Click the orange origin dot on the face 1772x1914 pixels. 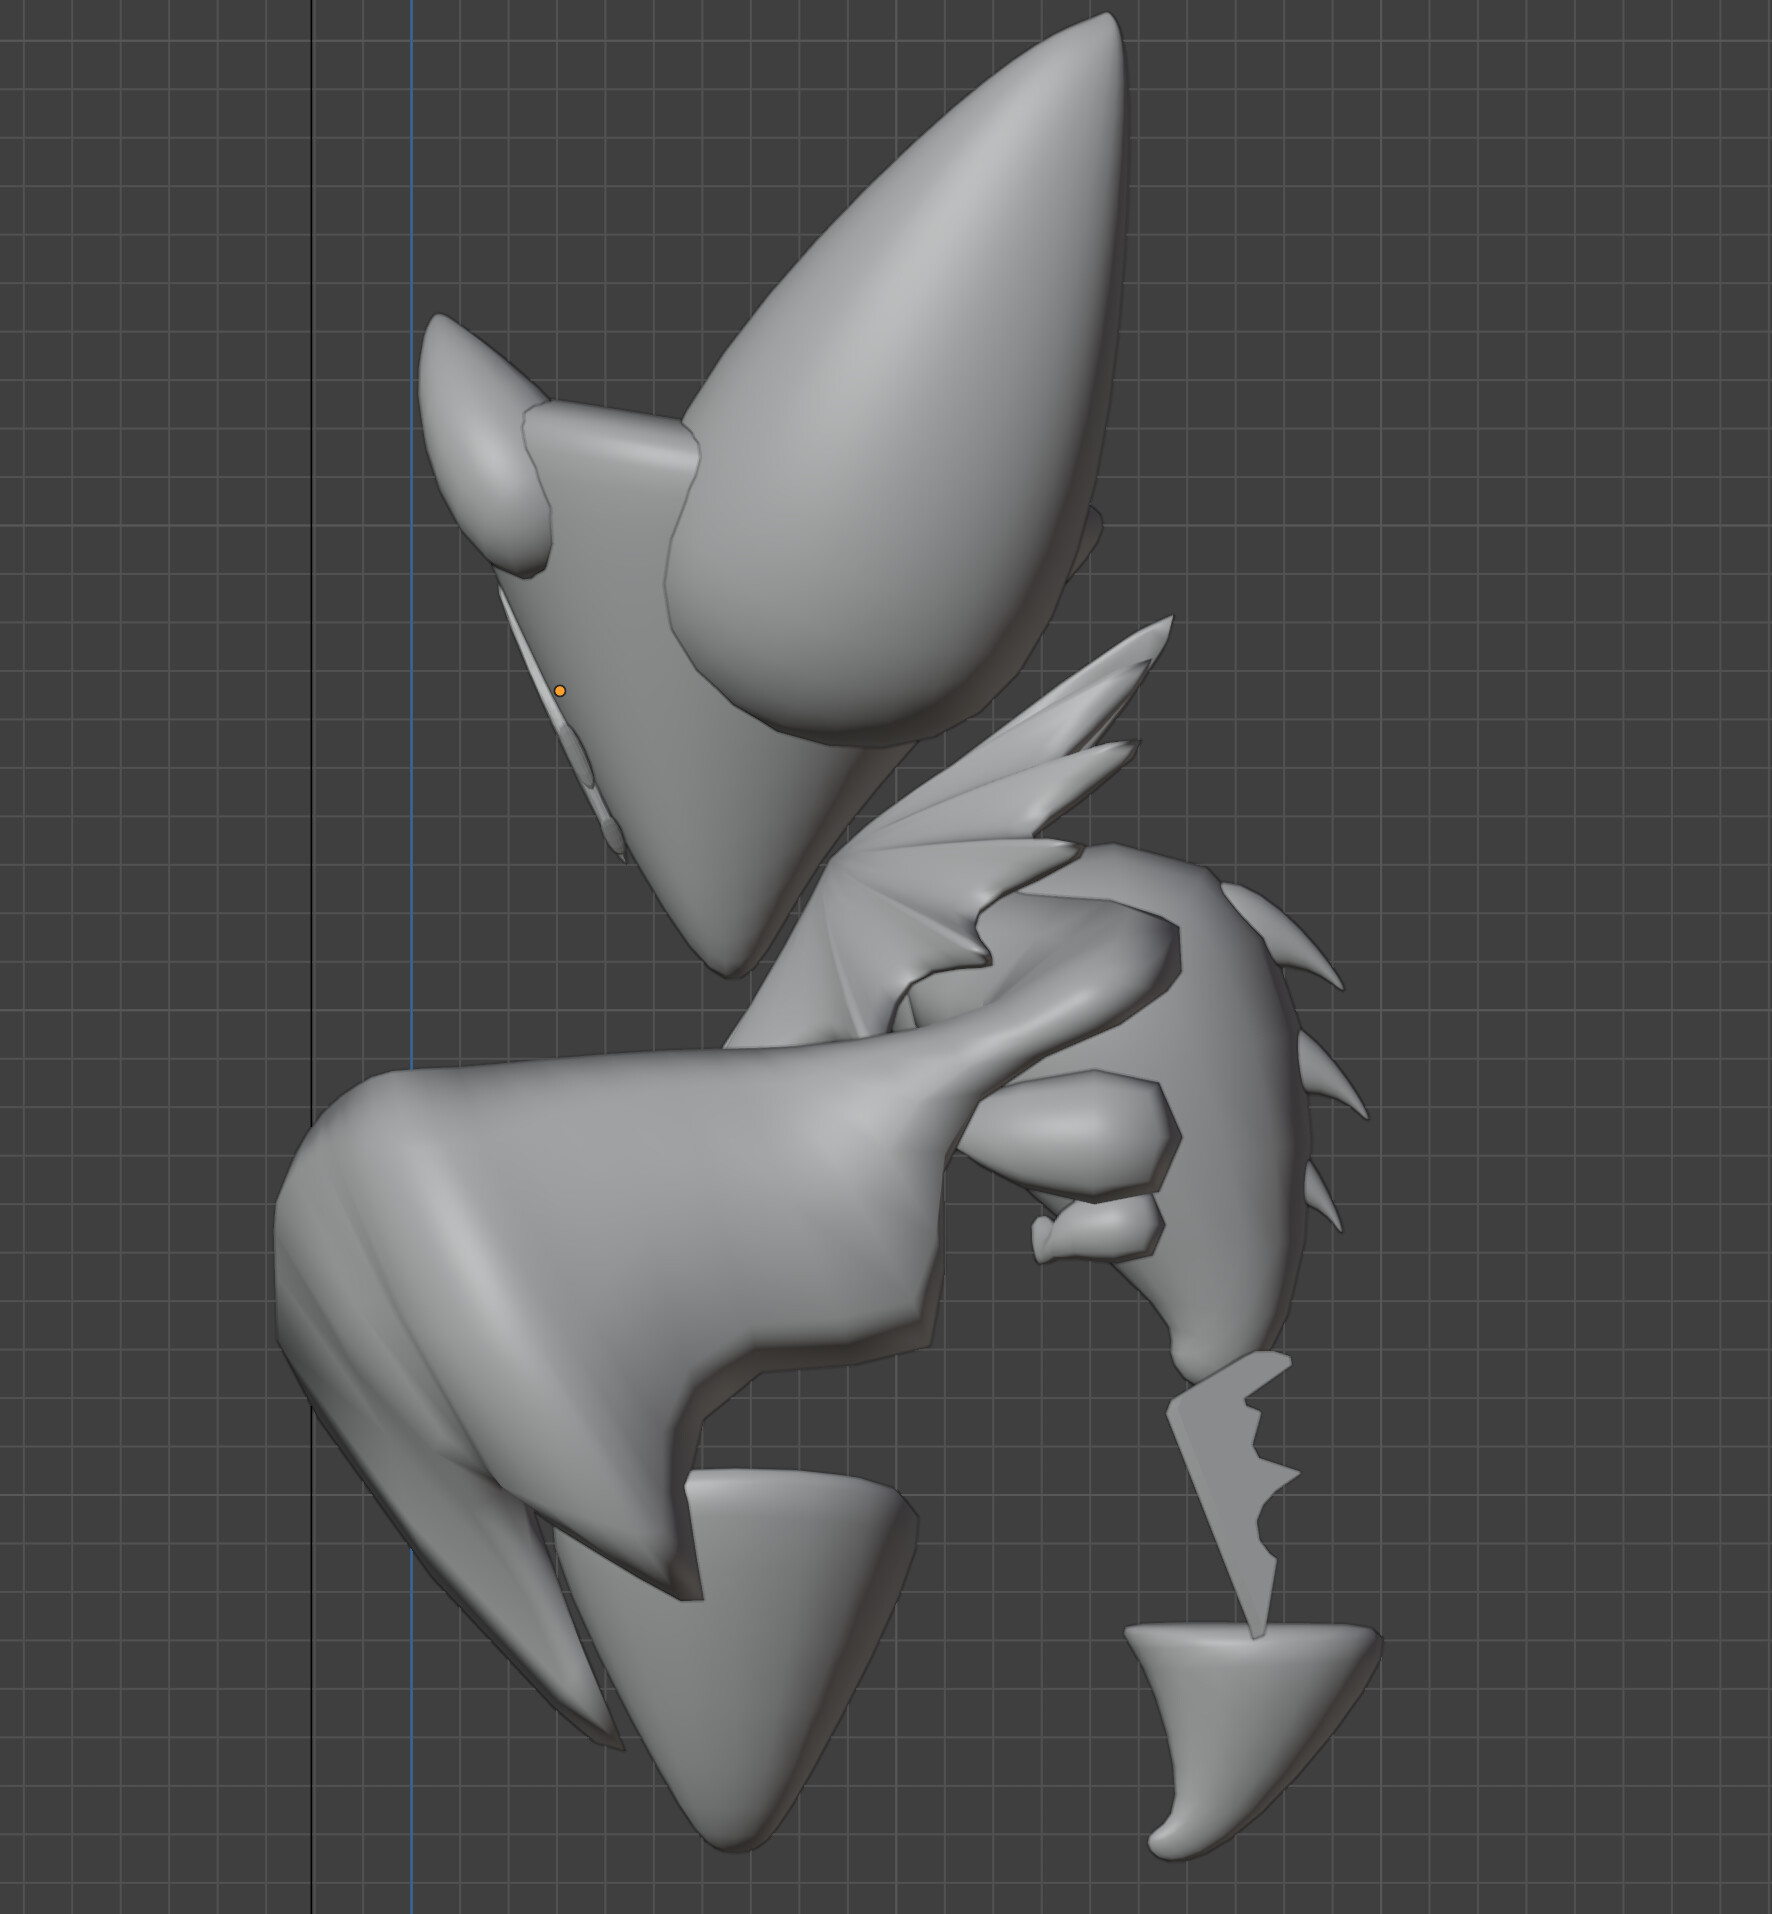(x=560, y=691)
